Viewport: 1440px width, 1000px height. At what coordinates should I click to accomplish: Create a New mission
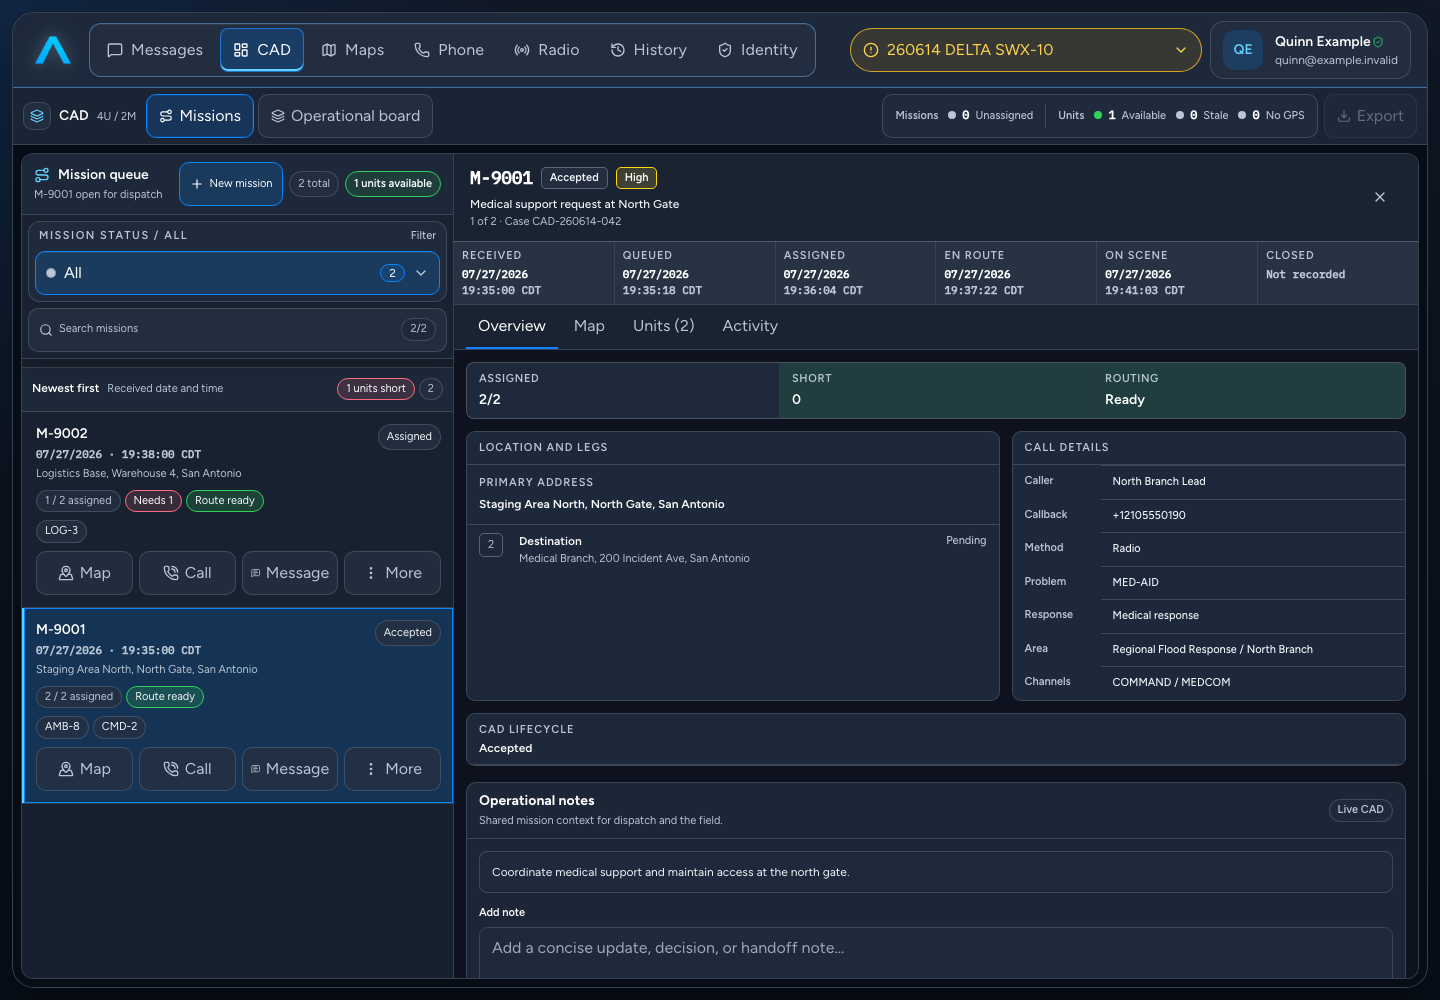pos(231,184)
